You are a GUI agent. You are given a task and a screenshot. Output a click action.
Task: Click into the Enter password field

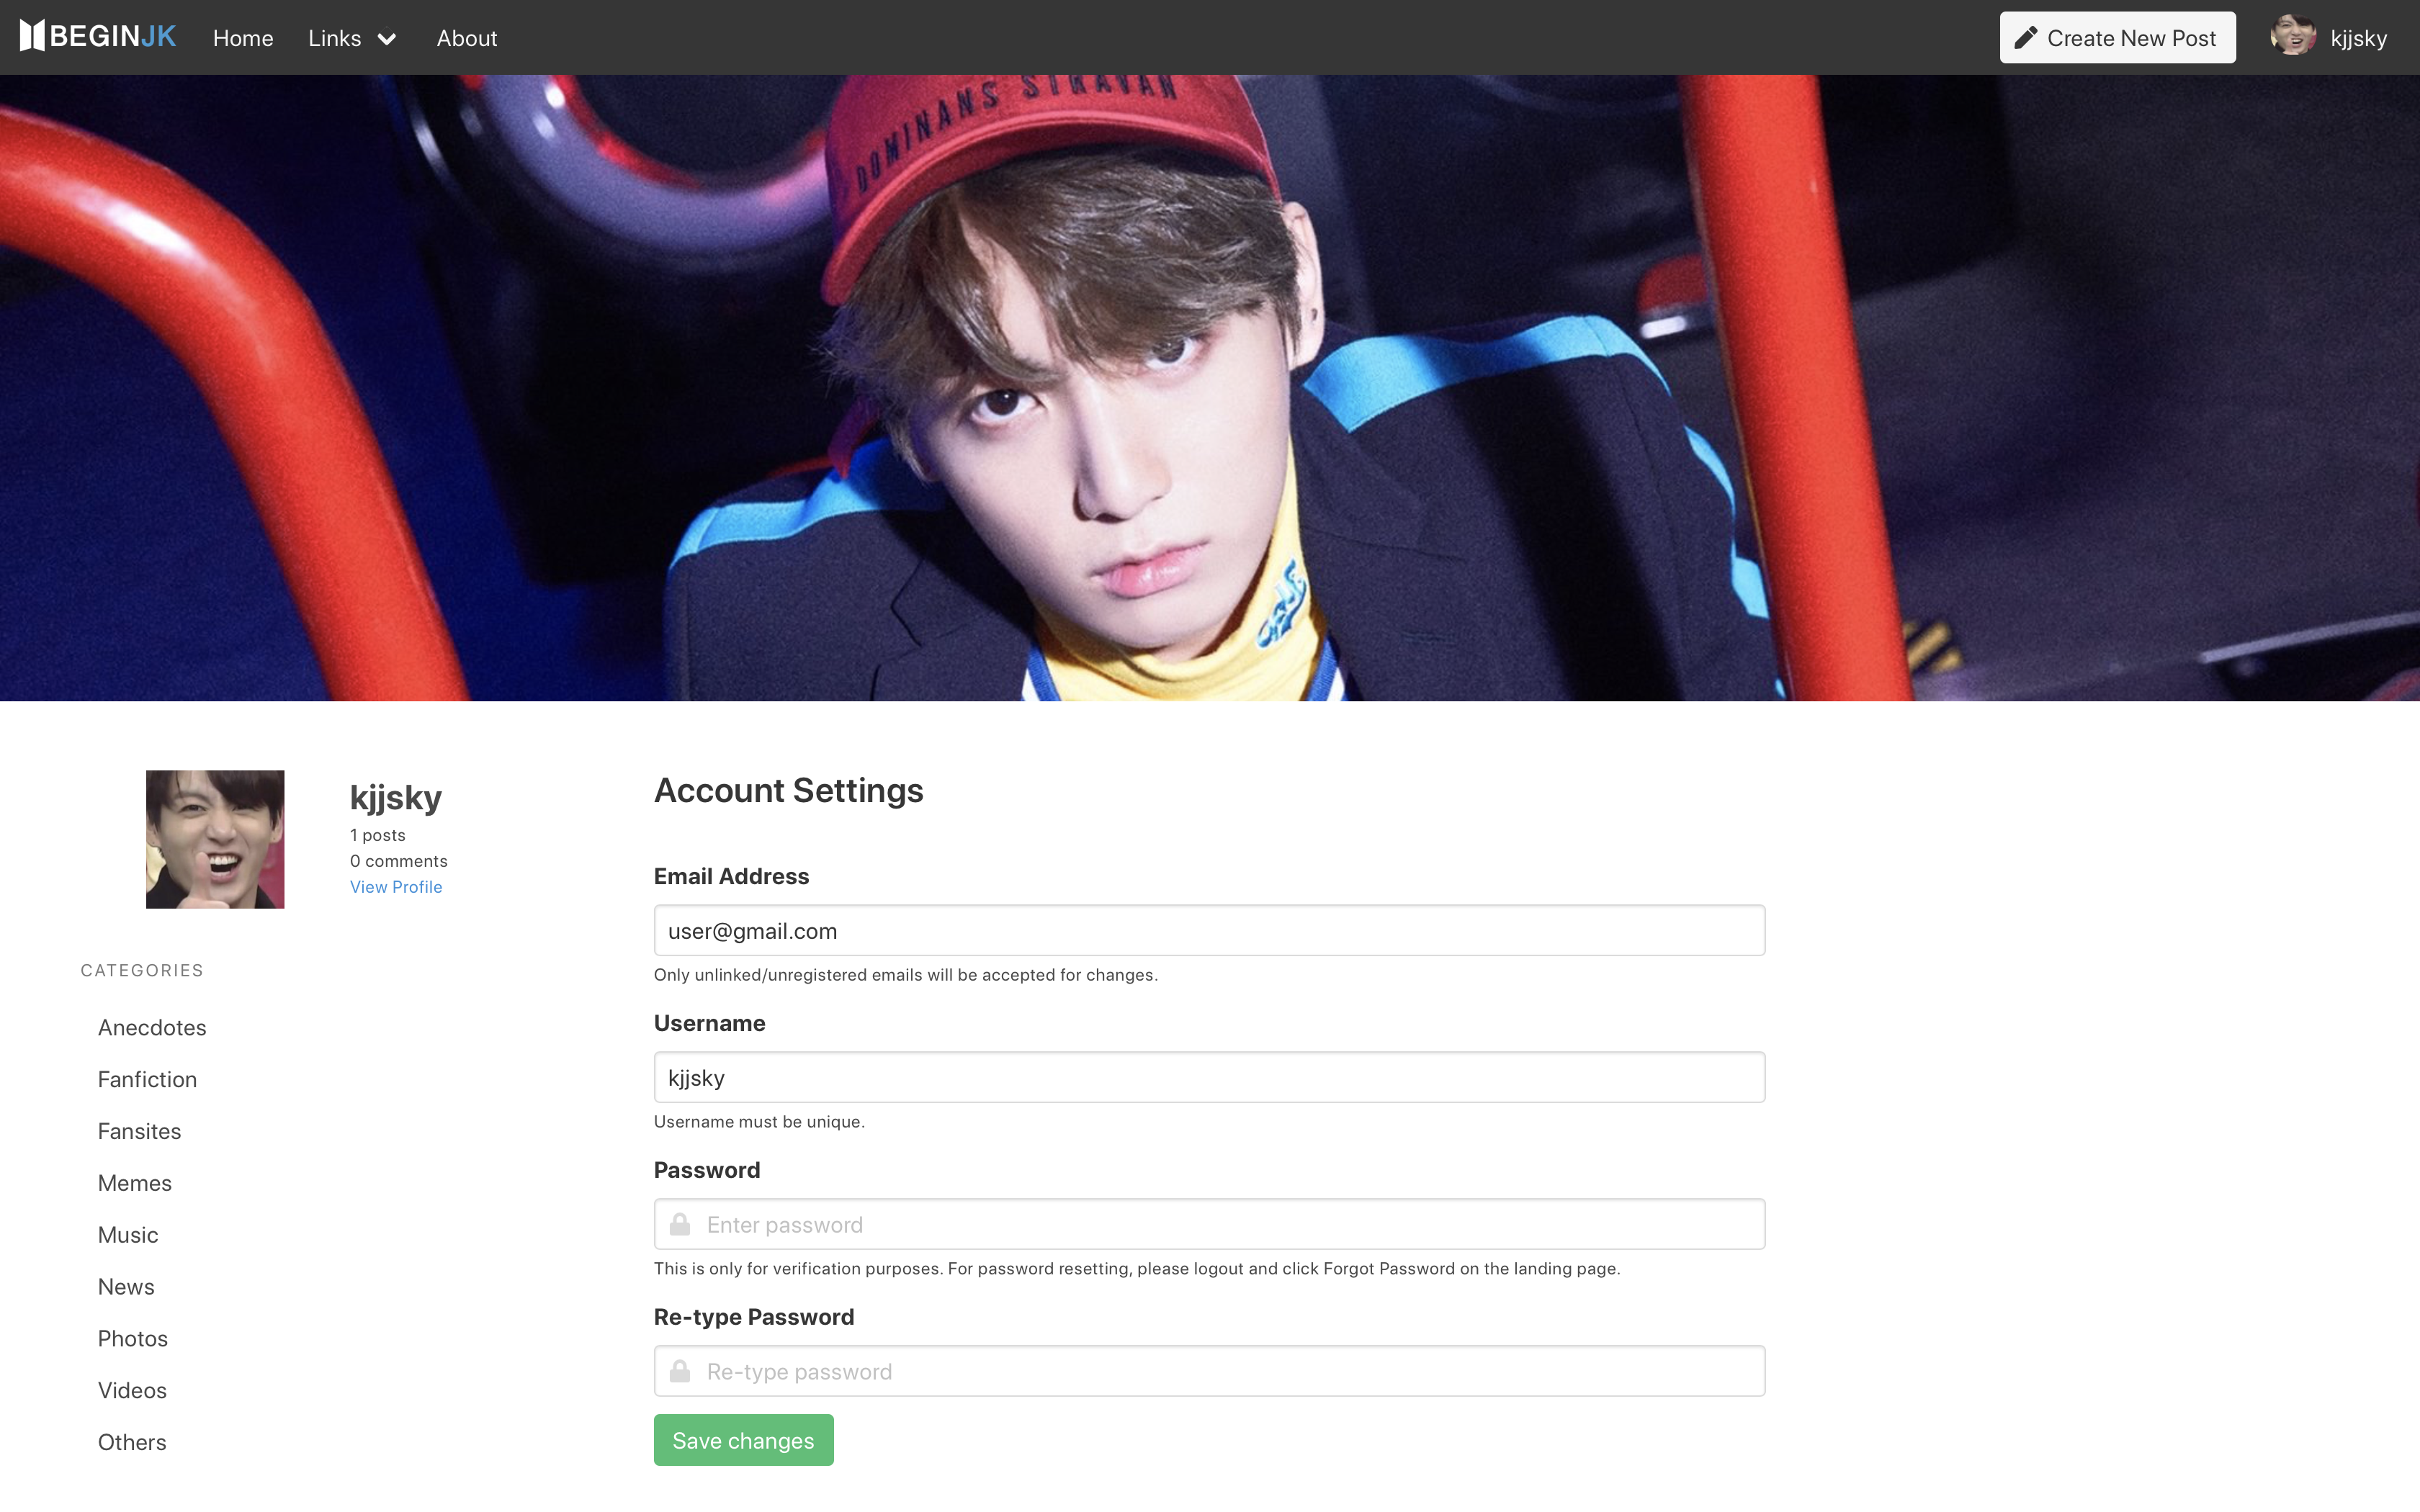[x=1209, y=1224]
